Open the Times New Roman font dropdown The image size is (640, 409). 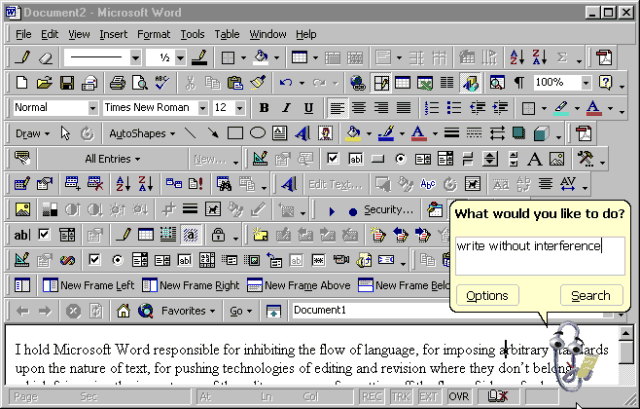pyautogui.click(x=202, y=108)
